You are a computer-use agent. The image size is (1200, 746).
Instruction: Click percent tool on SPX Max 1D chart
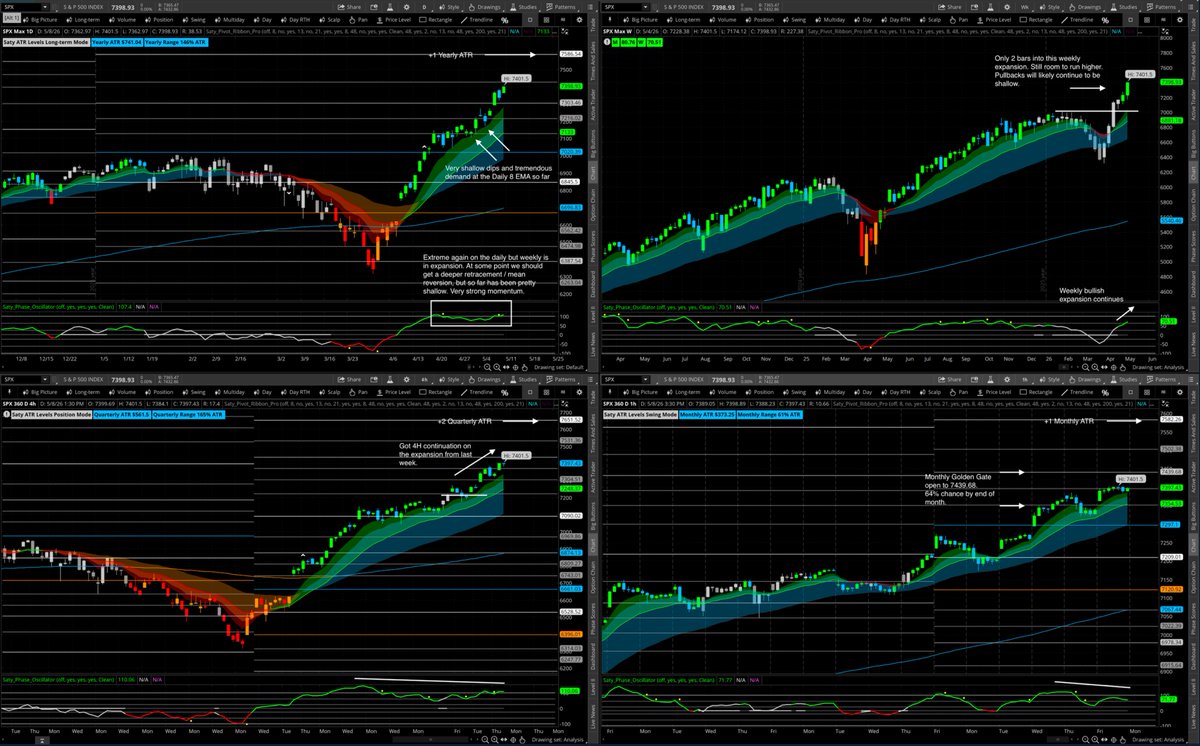coord(505,20)
